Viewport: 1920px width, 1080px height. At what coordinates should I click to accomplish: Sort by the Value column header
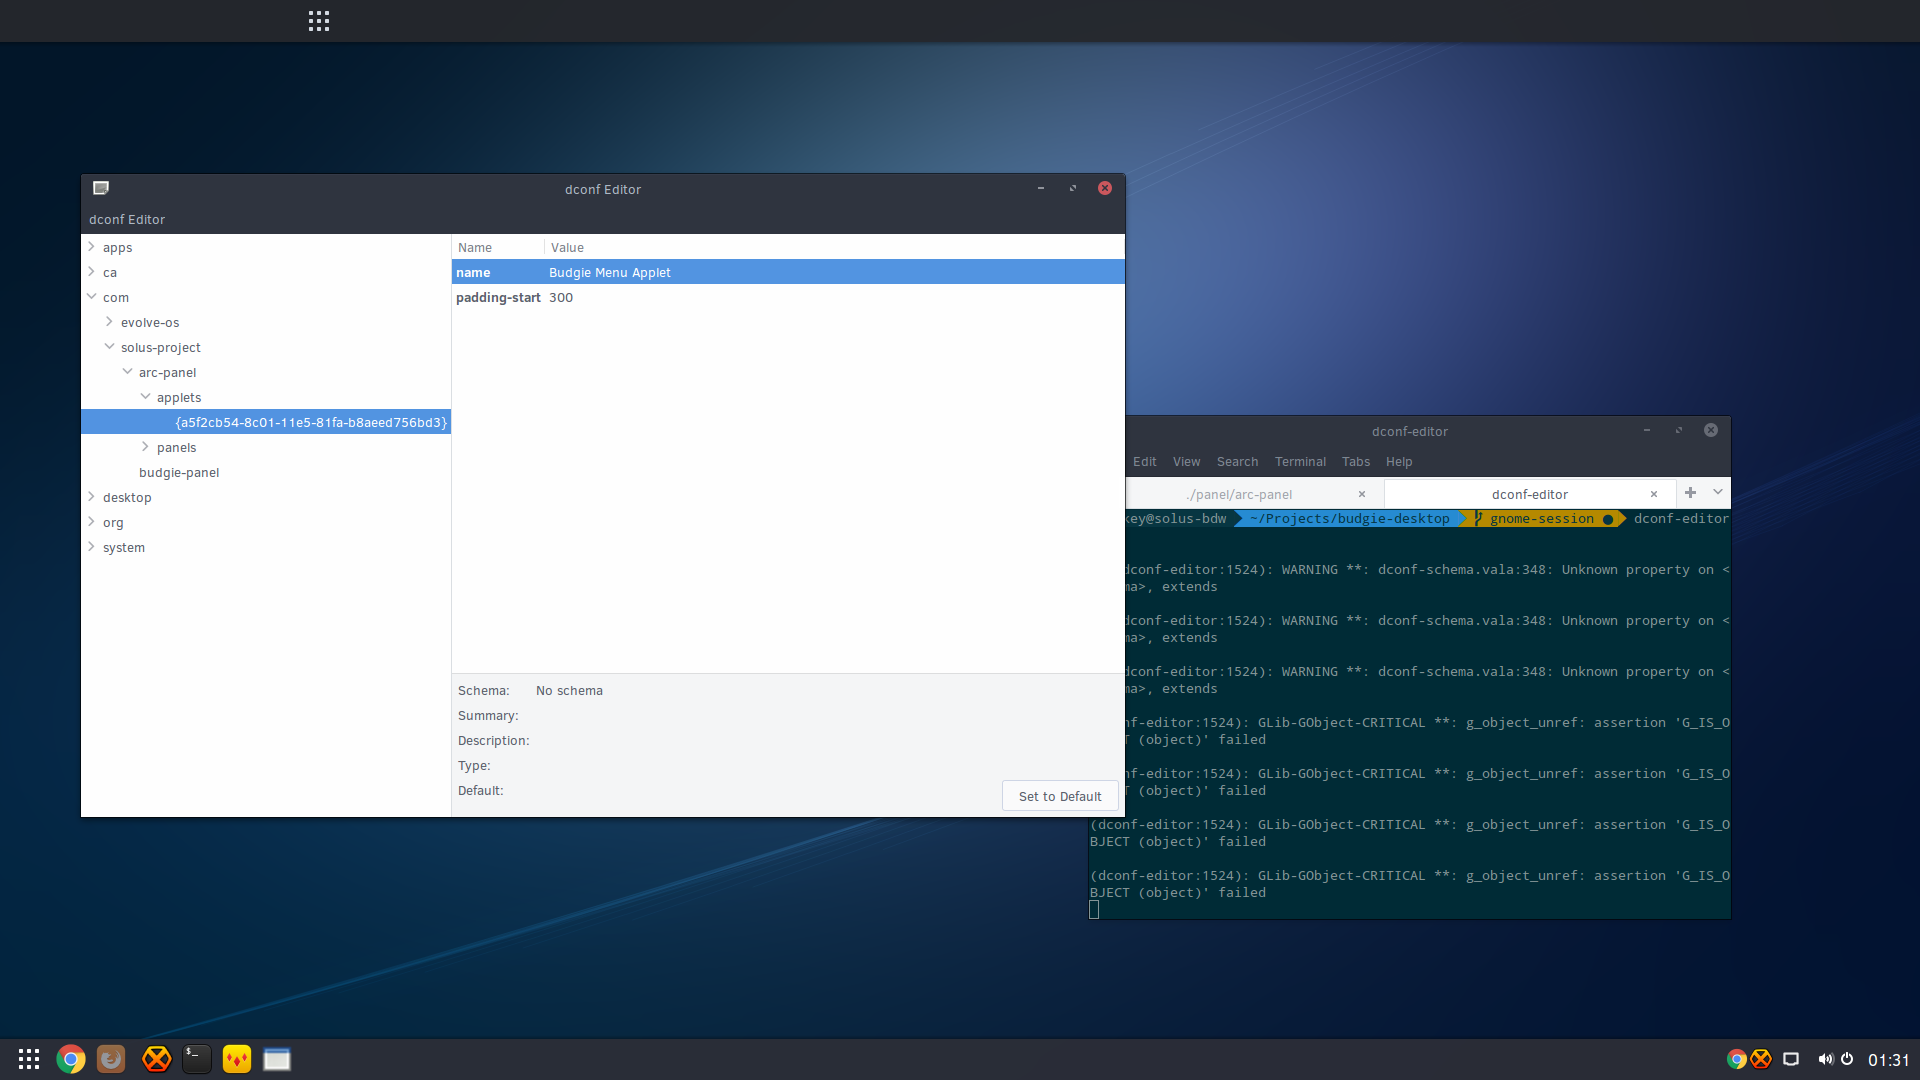point(834,247)
